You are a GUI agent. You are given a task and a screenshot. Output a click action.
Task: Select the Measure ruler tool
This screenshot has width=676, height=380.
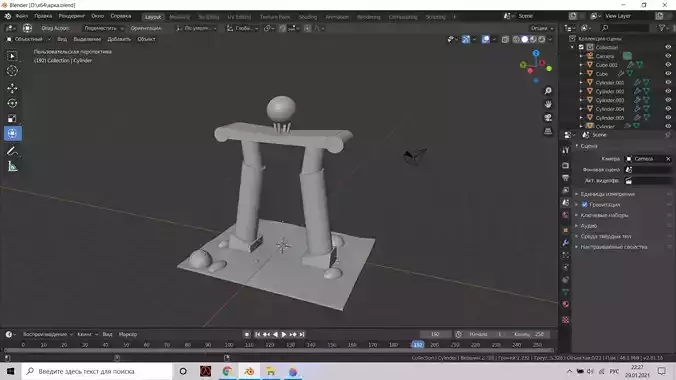[x=12, y=166]
